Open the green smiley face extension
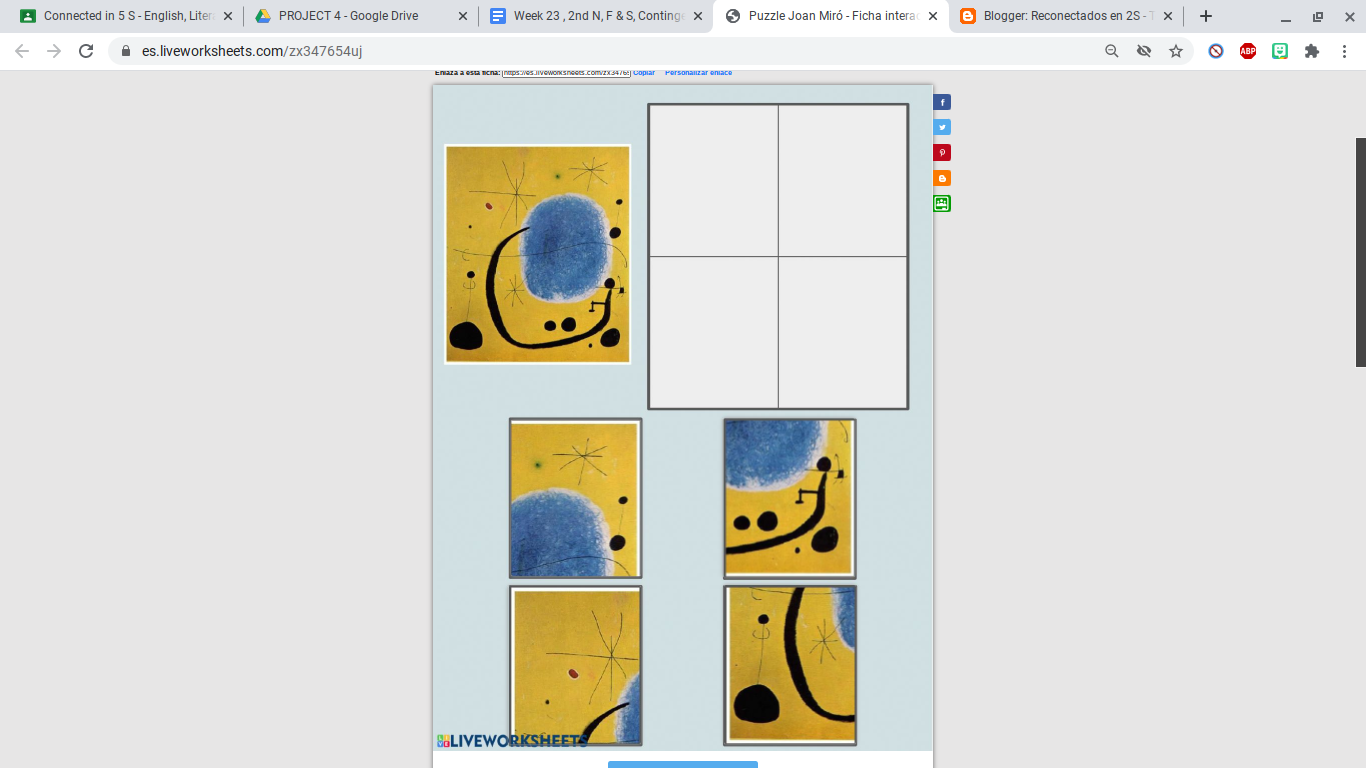The width and height of the screenshot is (1366, 768). (x=1280, y=51)
